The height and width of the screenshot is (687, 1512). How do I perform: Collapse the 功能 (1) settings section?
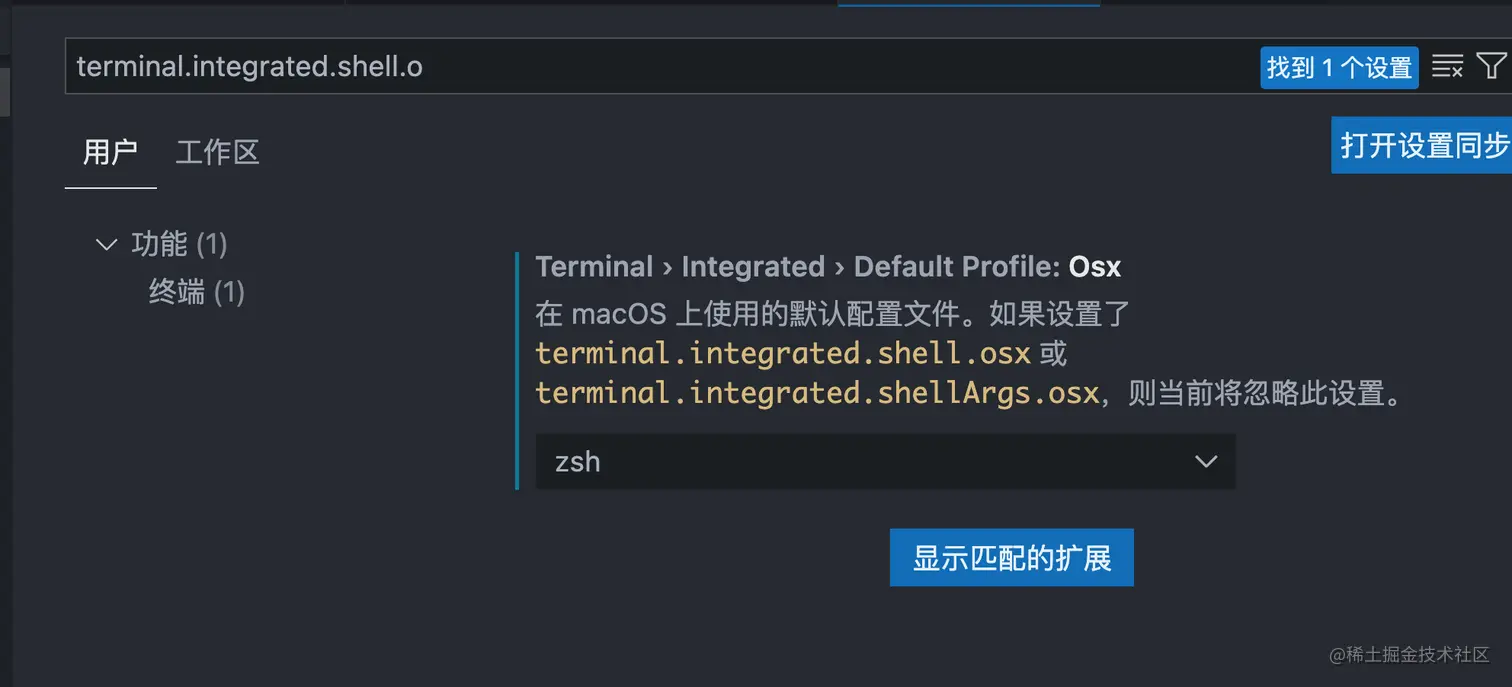pos(106,244)
